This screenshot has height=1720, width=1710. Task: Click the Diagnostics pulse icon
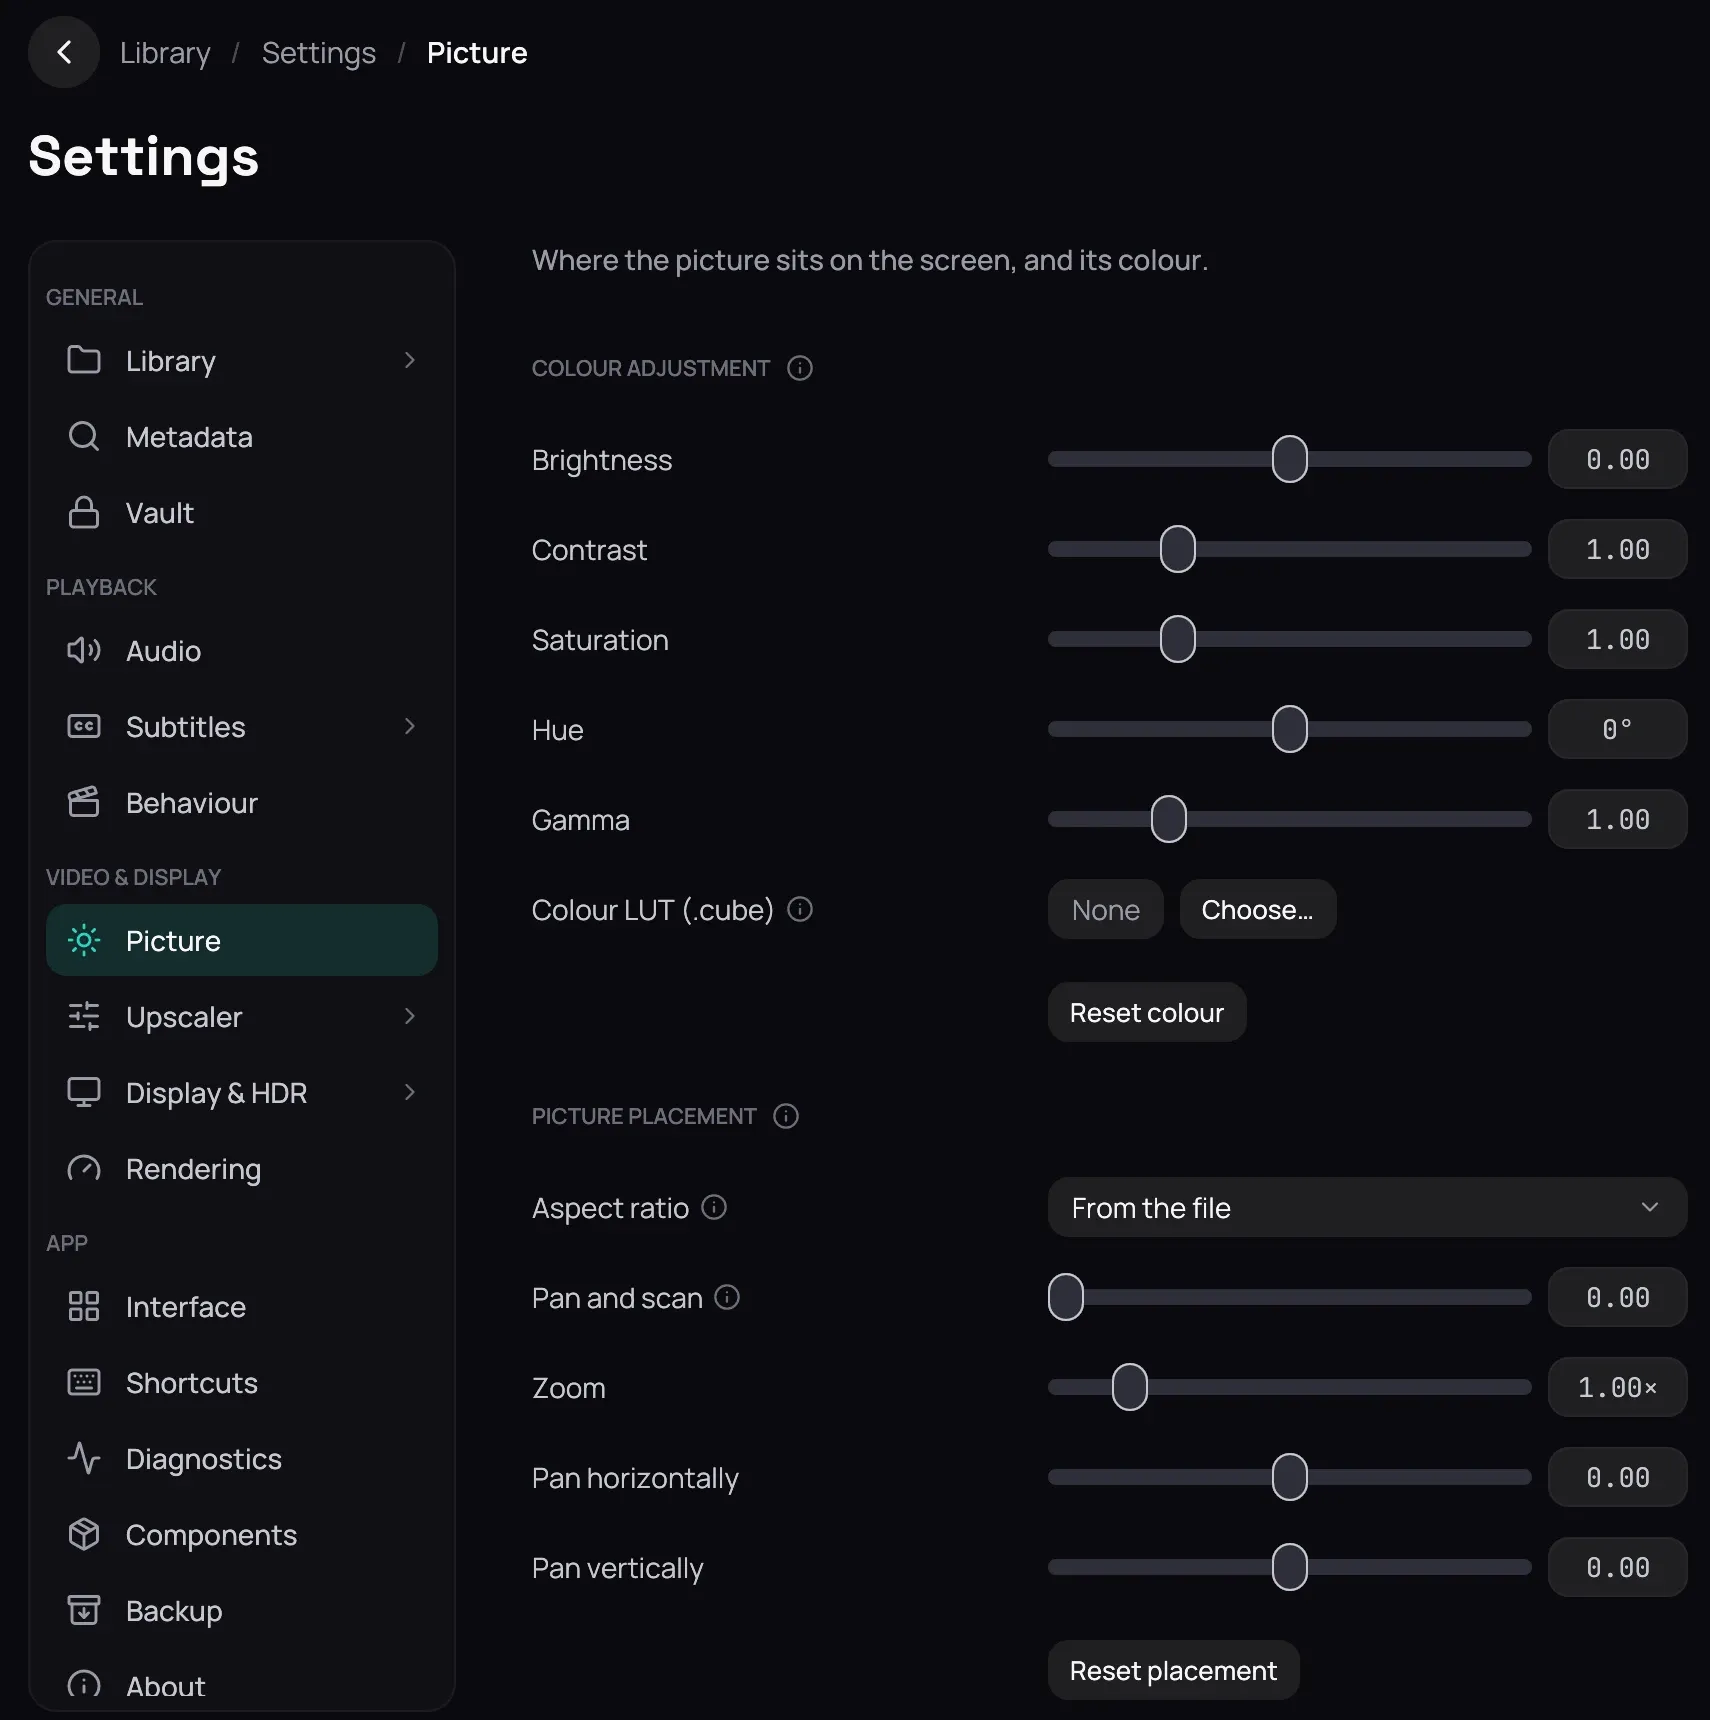[x=84, y=1458]
